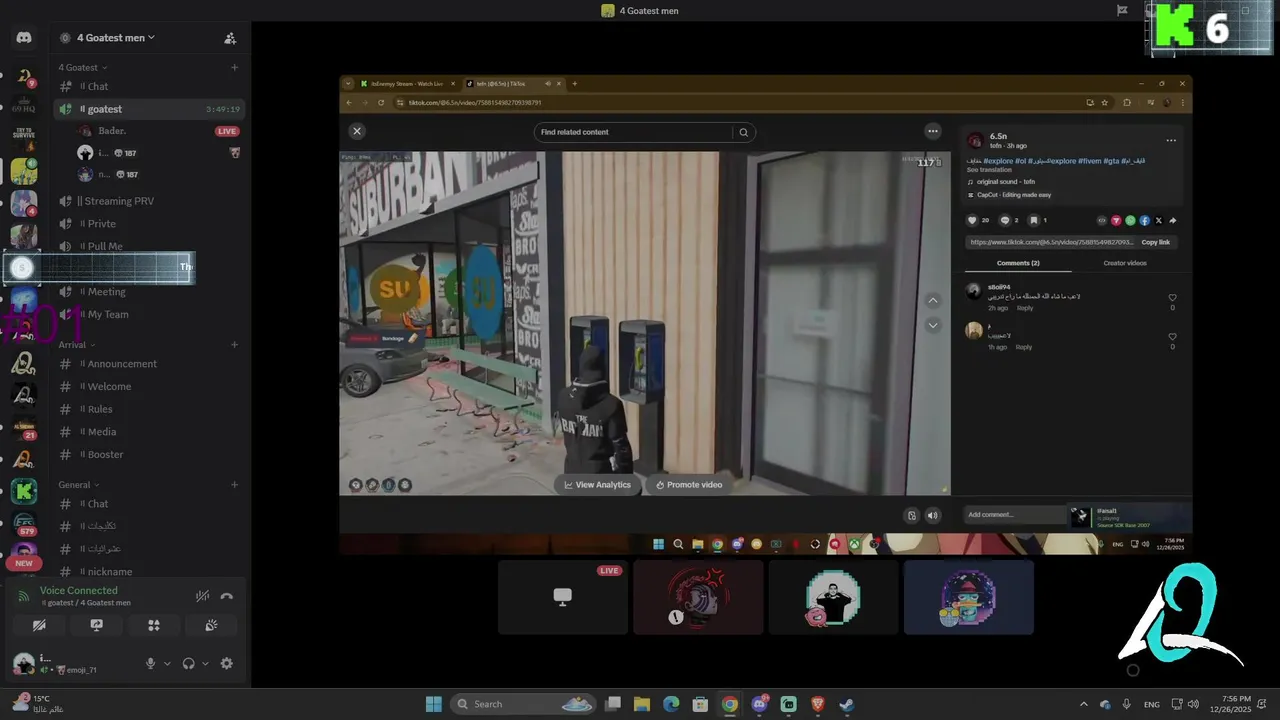This screenshot has width=1280, height=720.
Task: Join the My Team voice channel
Action: (148, 314)
